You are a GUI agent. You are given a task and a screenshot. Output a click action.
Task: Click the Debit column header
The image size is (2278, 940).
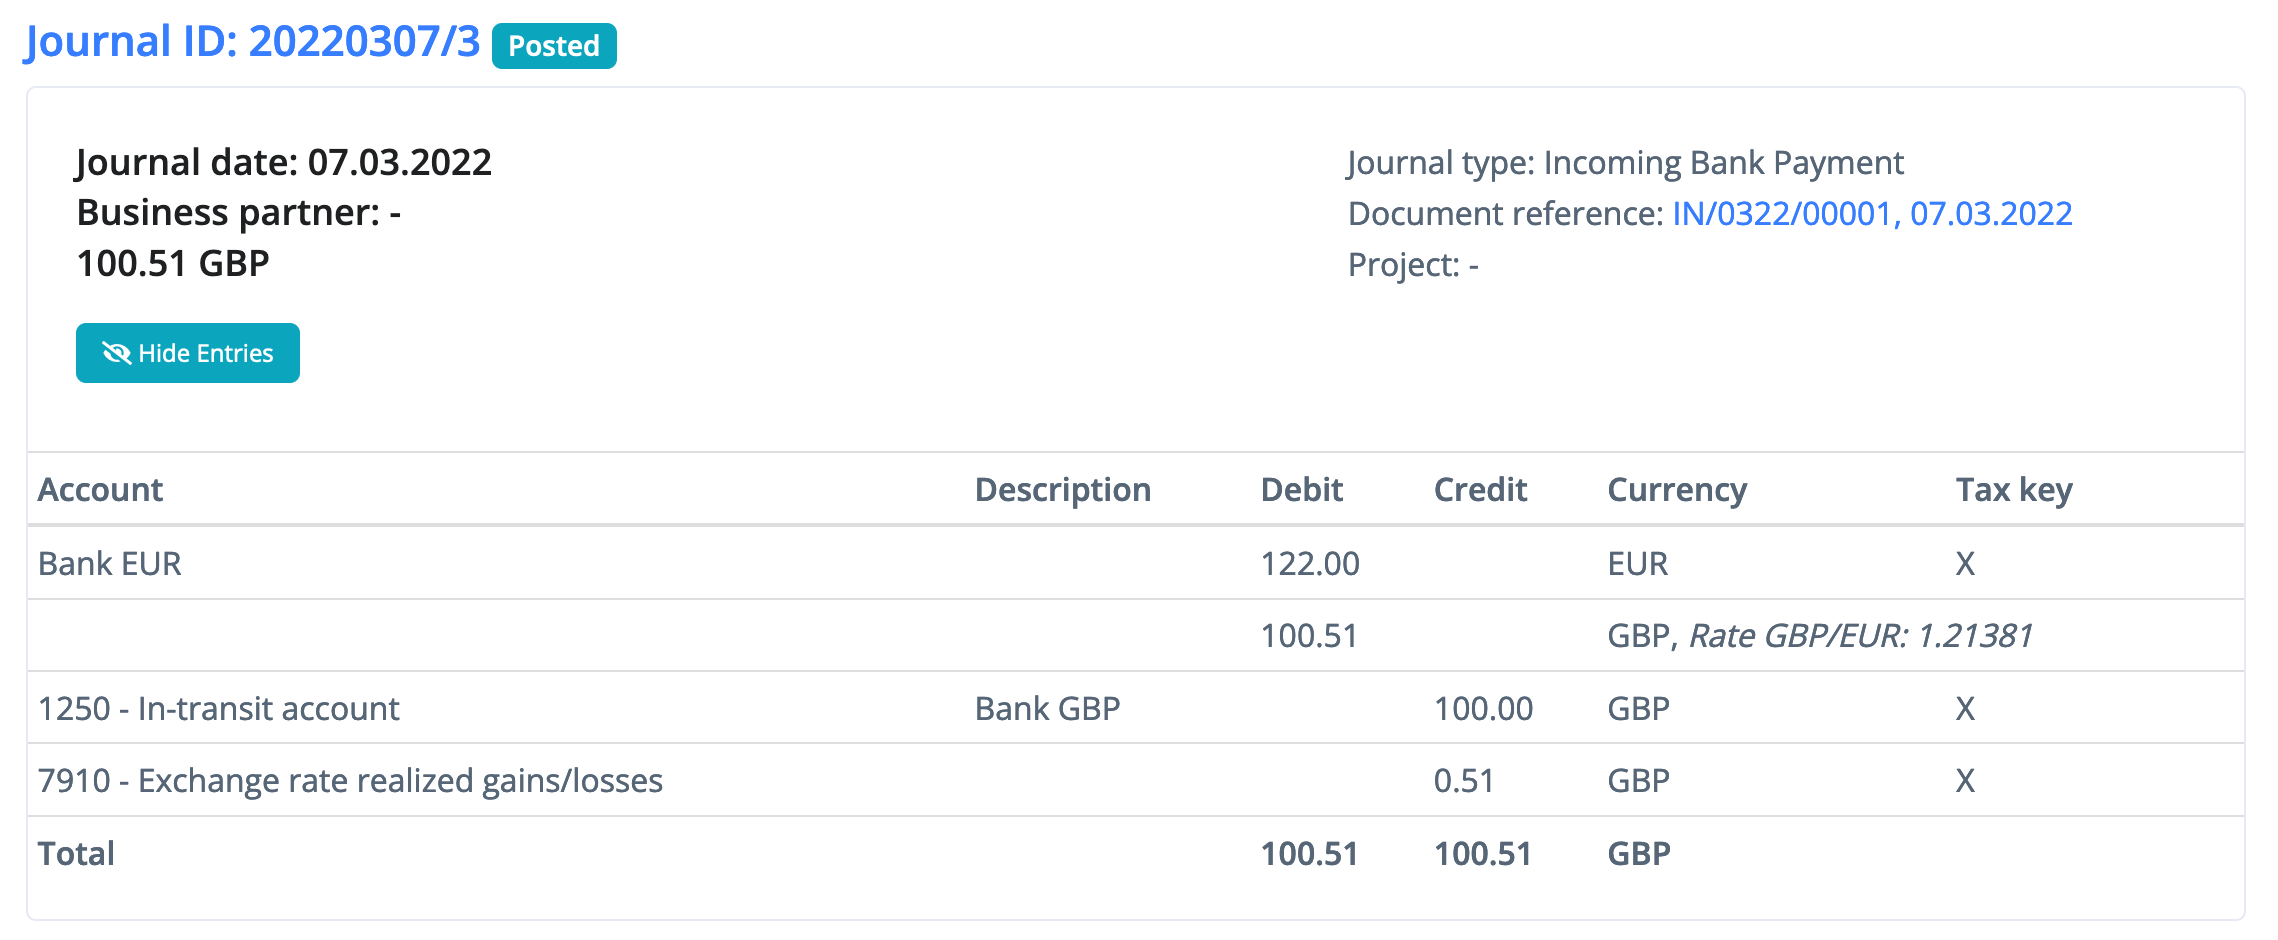pos(1301,490)
